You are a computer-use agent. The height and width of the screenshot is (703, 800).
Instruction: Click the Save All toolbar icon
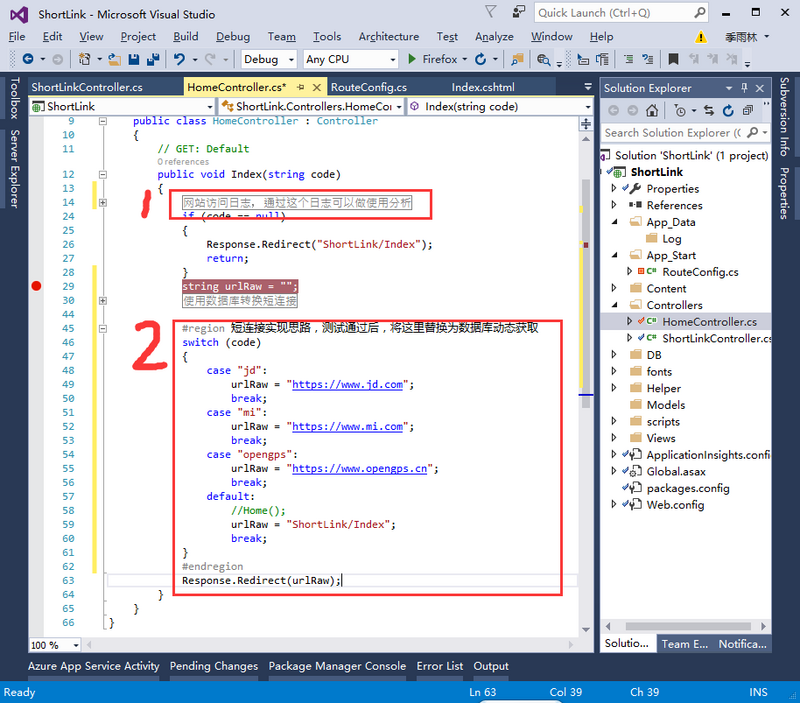[153, 59]
